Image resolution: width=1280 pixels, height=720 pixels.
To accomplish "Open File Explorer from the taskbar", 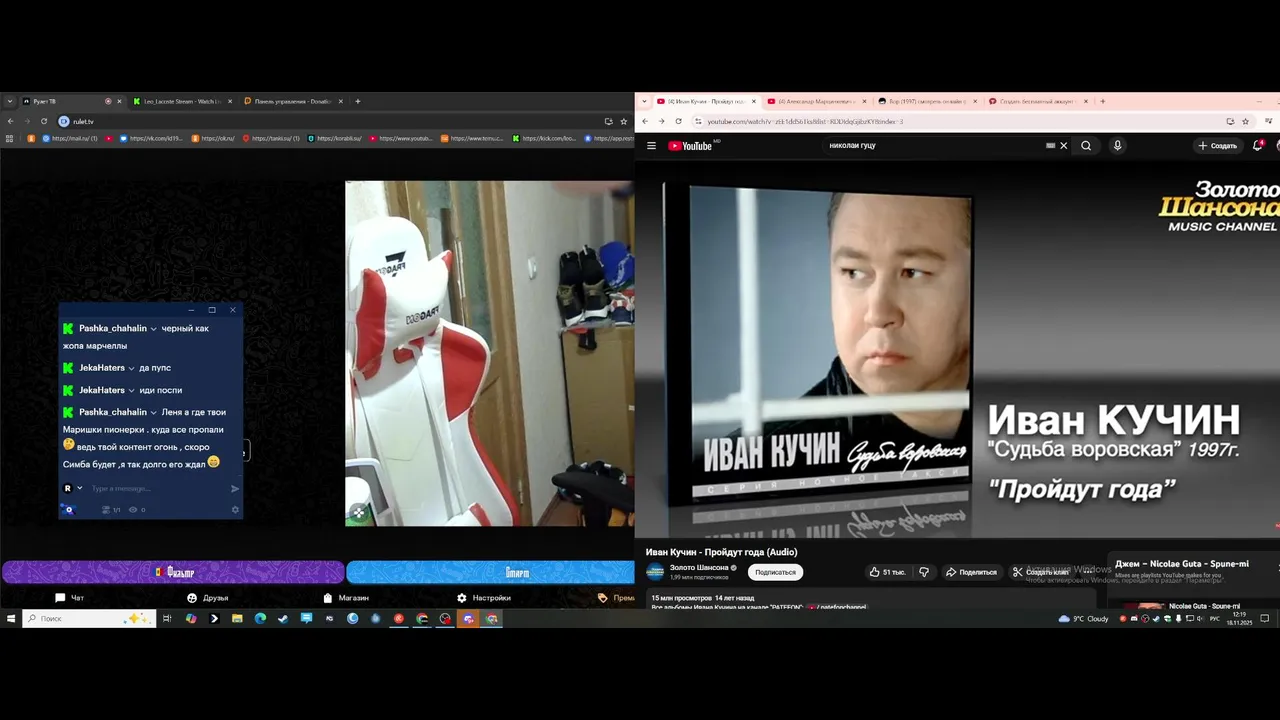I will click(x=237, y=619).
